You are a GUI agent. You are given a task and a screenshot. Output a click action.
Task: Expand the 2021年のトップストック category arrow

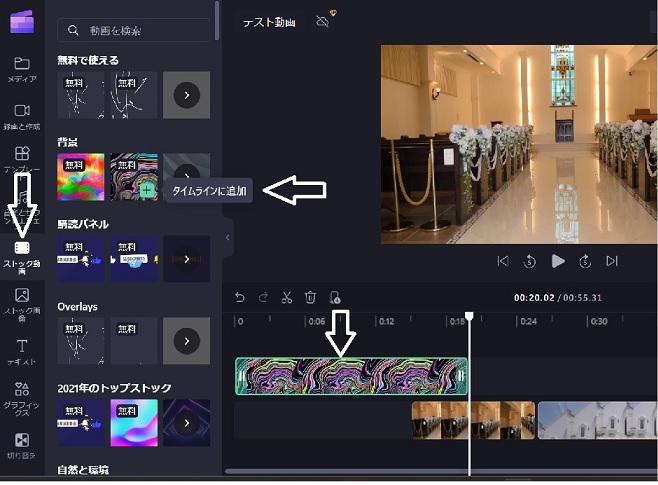click(187, 423)
